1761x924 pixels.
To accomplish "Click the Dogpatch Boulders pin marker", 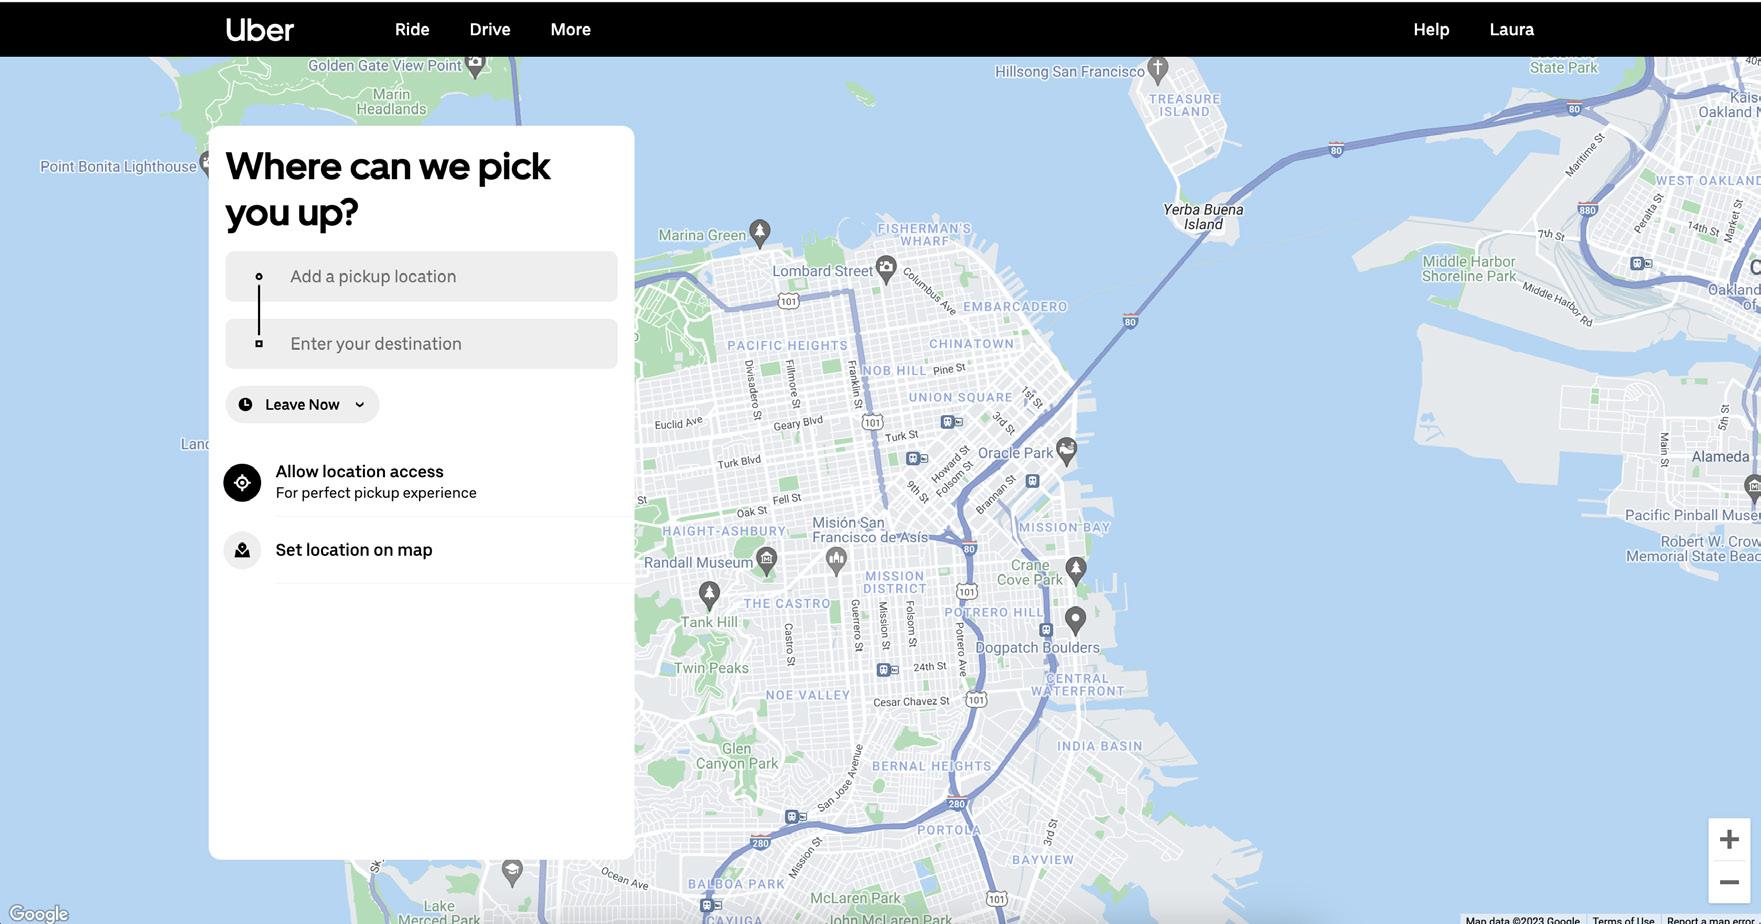I will pyautogui.click(x=1075, y=620).
